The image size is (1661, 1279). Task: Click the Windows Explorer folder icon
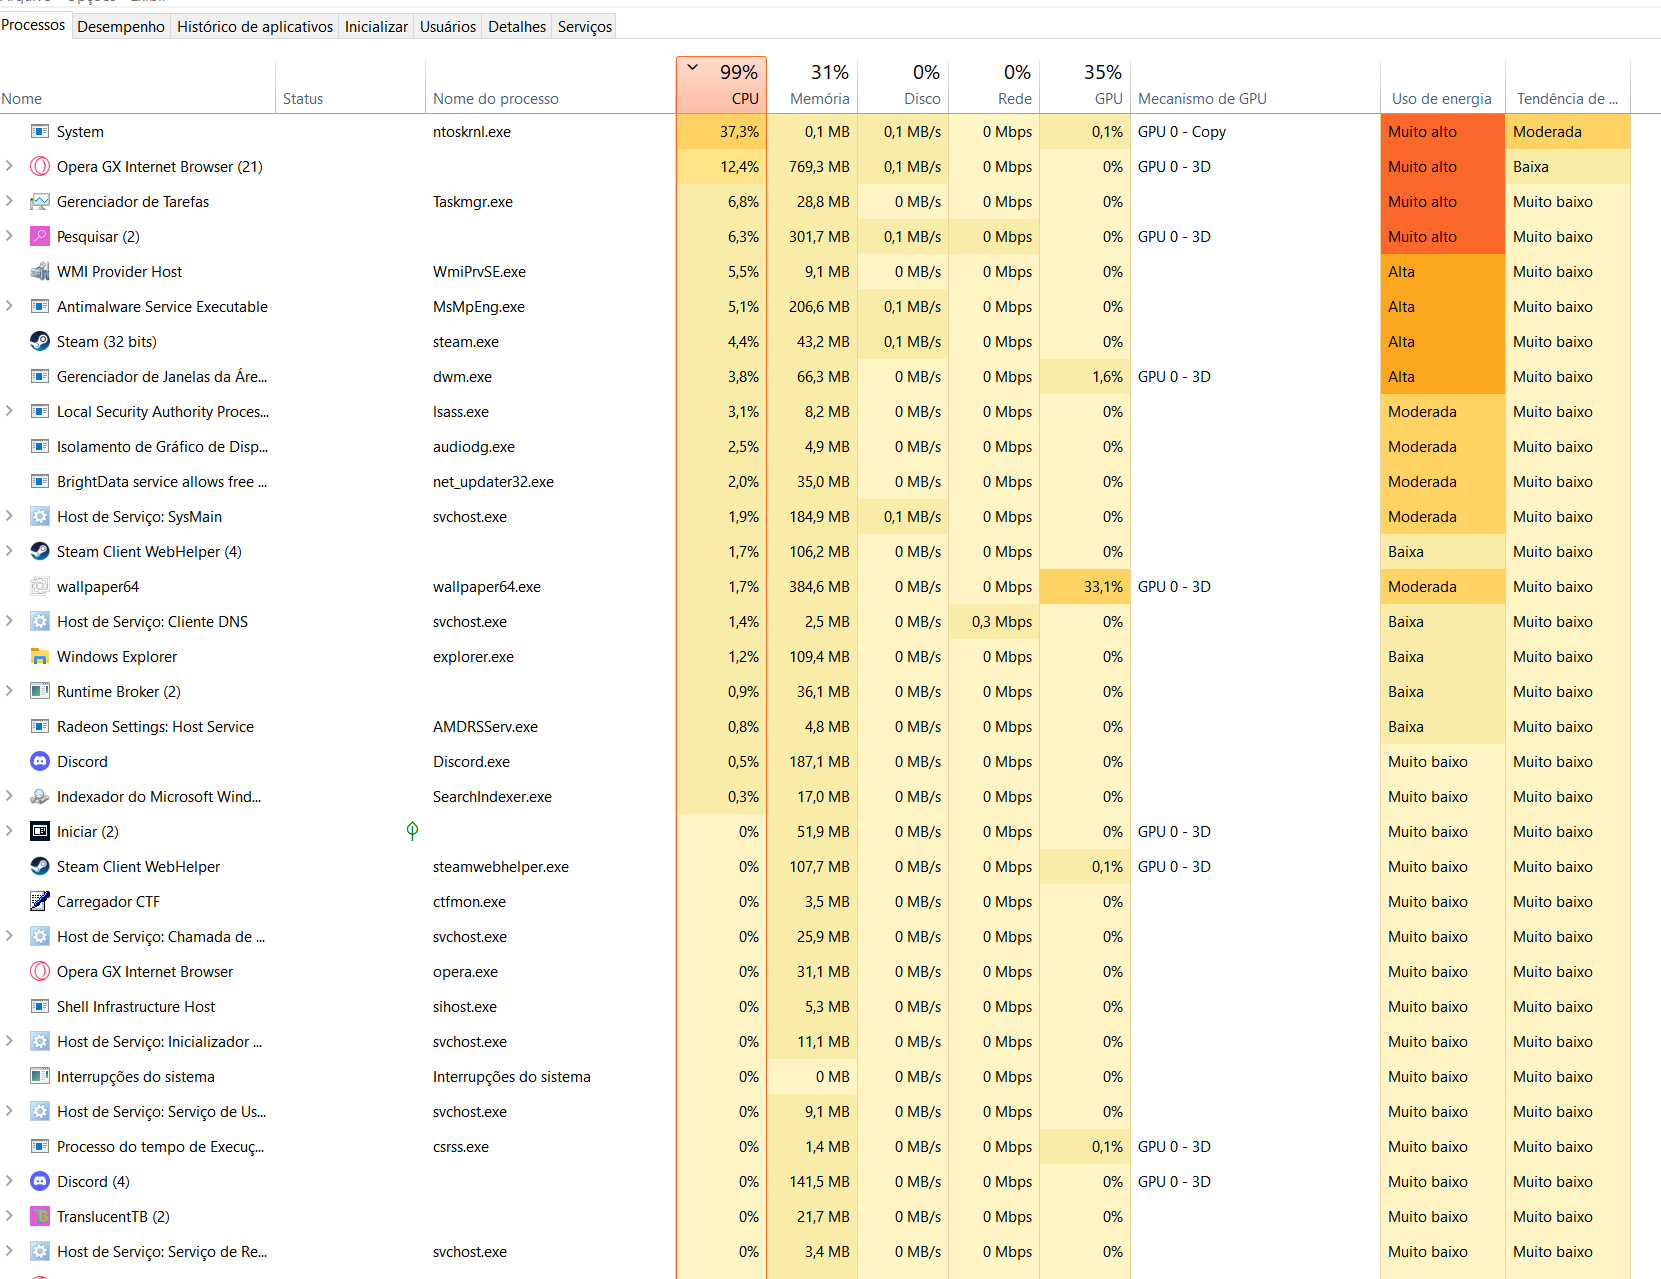coord(40,657)
